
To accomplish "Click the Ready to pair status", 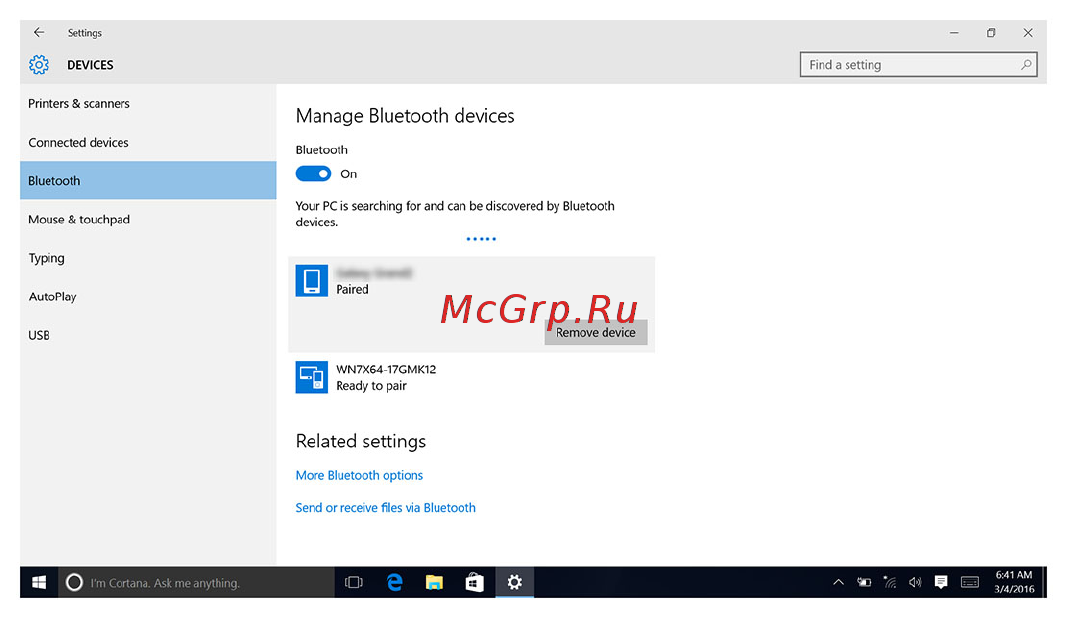I will (x=371, y=385).
